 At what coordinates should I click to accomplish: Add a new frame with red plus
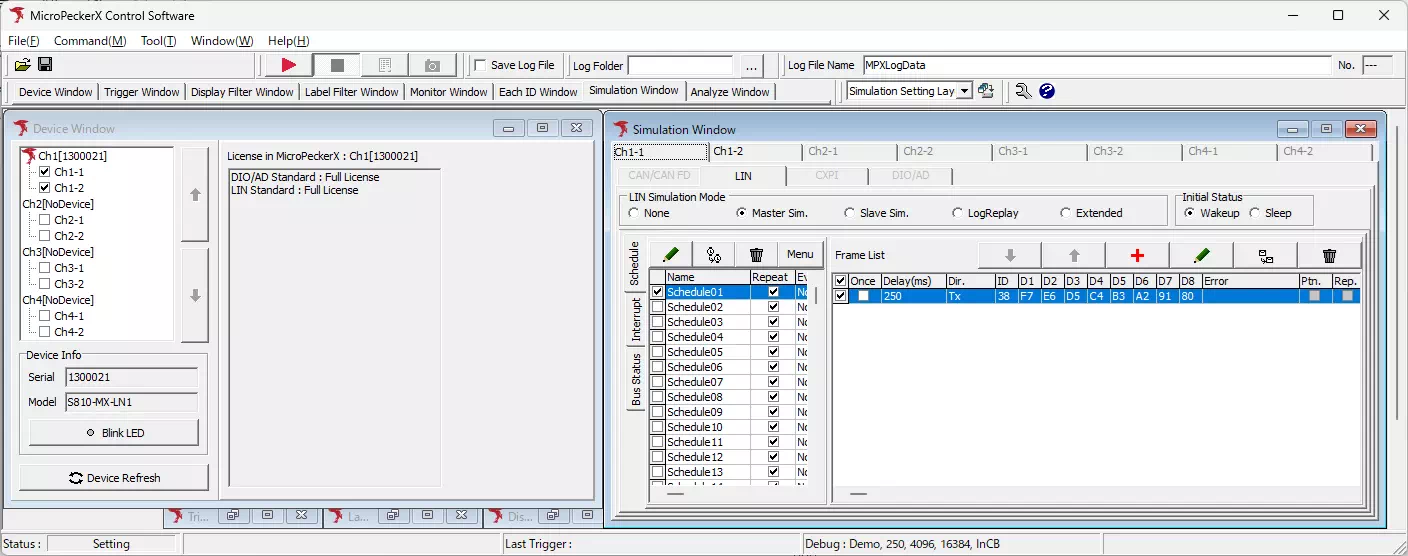[1136, 255]
